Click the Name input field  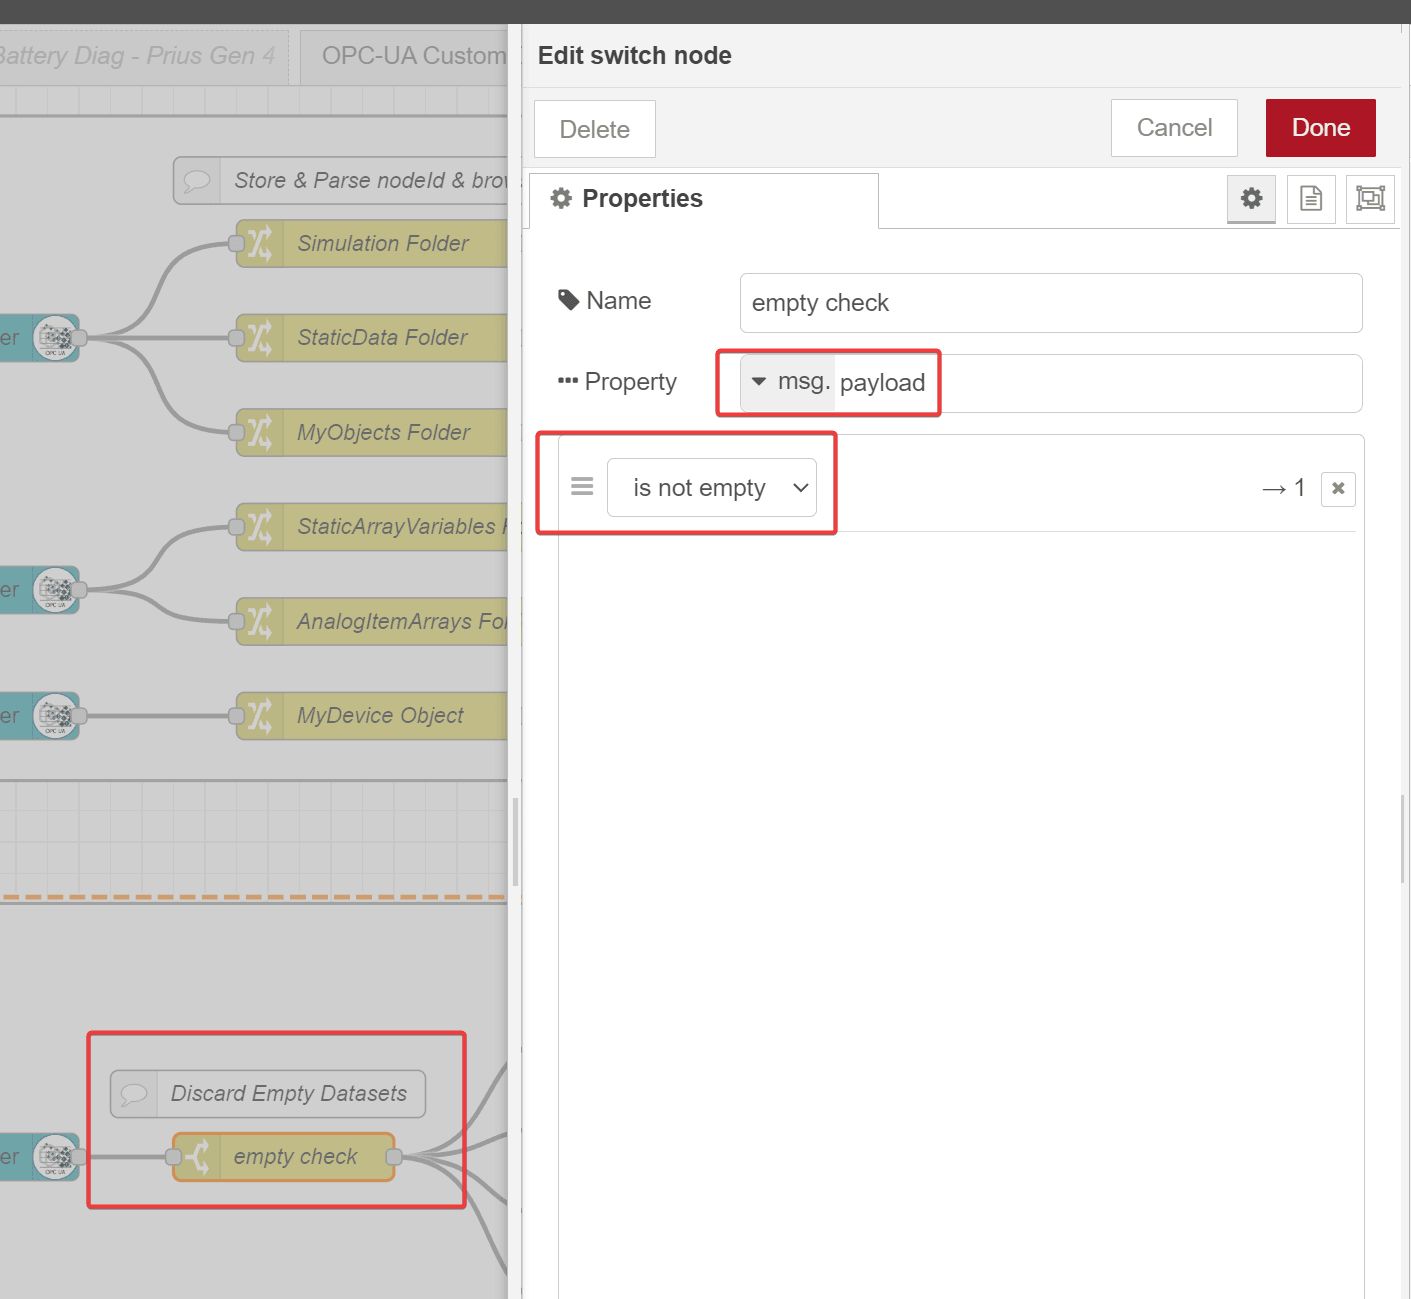(x=1050, y=303)
